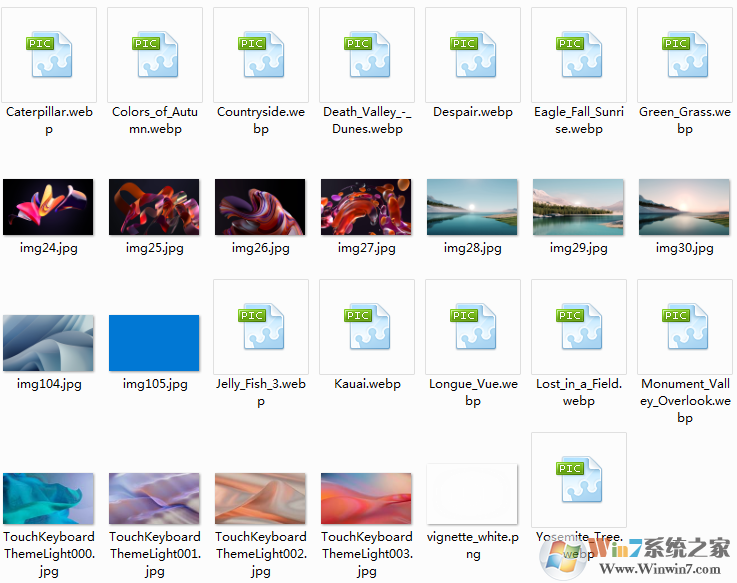737x583 pixels.
Task: Click the file name 'TouchKeyboardThemeLight001.jpg'
Action: click(x=155, y=554)
